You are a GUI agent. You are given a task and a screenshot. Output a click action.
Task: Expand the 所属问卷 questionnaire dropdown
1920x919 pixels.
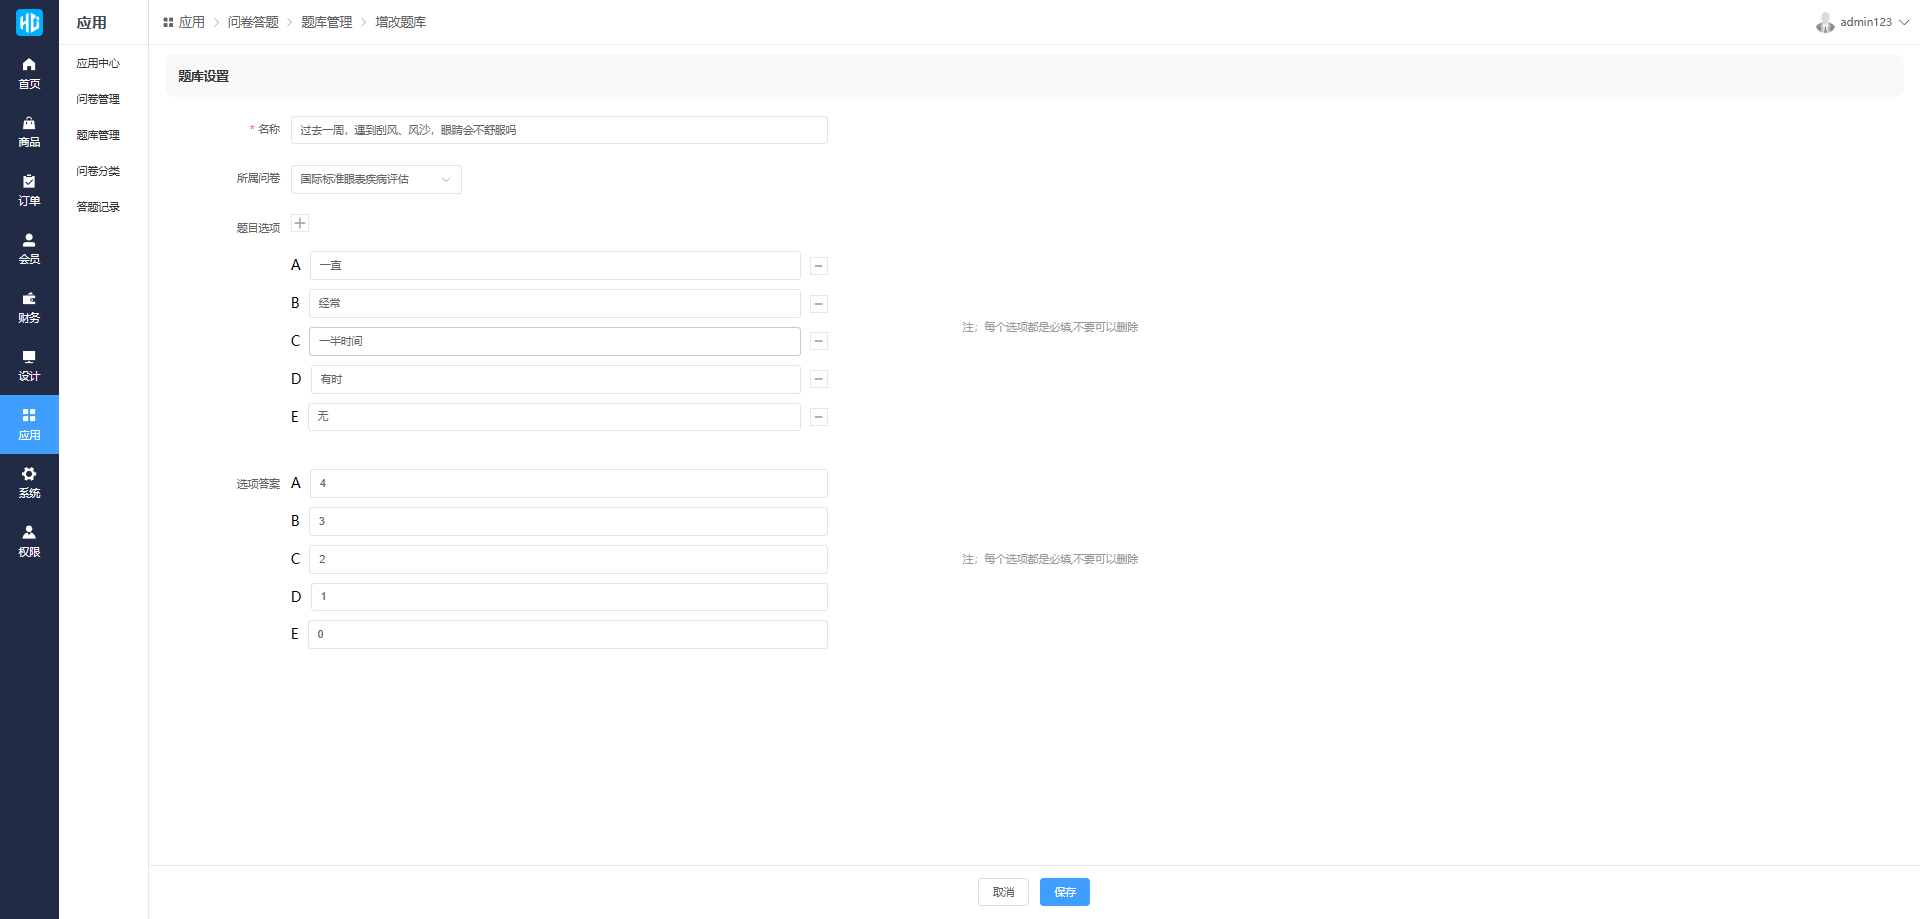pos(376,179)
